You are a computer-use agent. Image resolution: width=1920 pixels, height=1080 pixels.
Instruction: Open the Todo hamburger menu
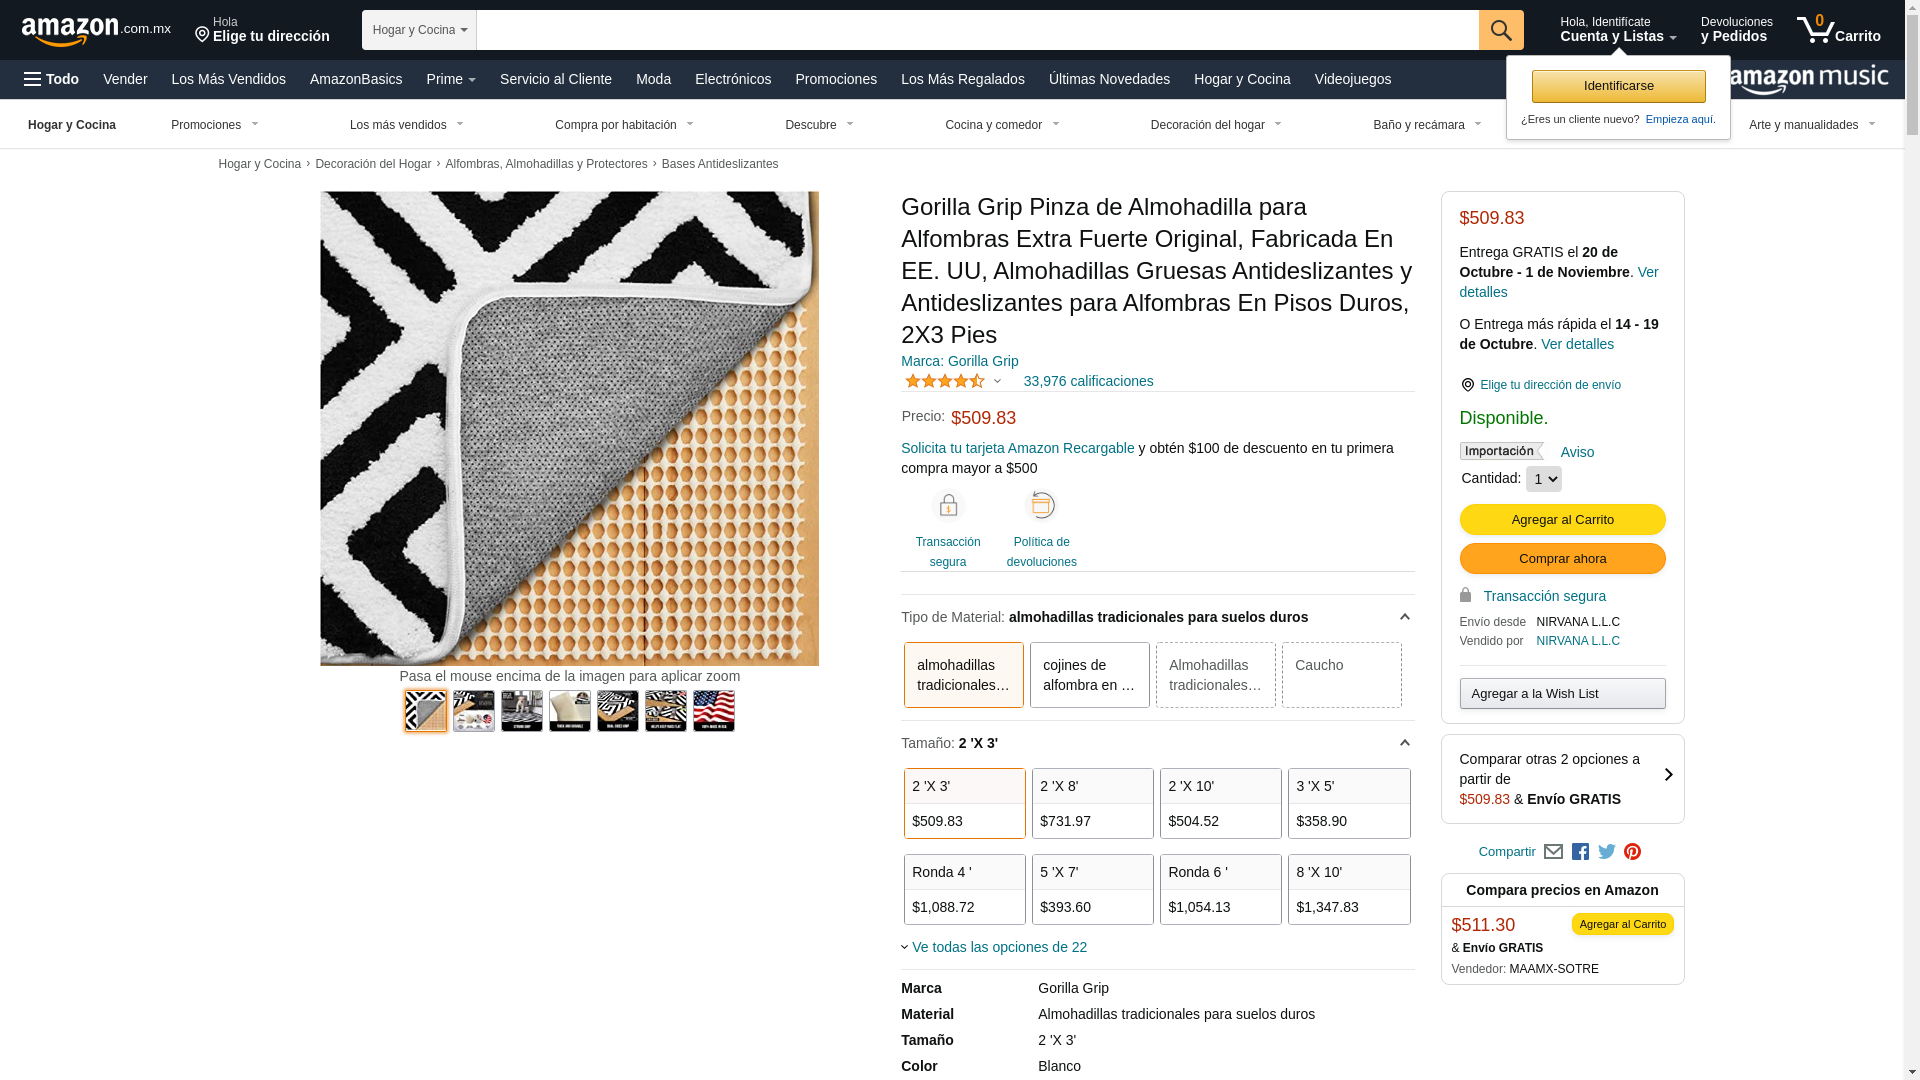click(x=51, y=79)
